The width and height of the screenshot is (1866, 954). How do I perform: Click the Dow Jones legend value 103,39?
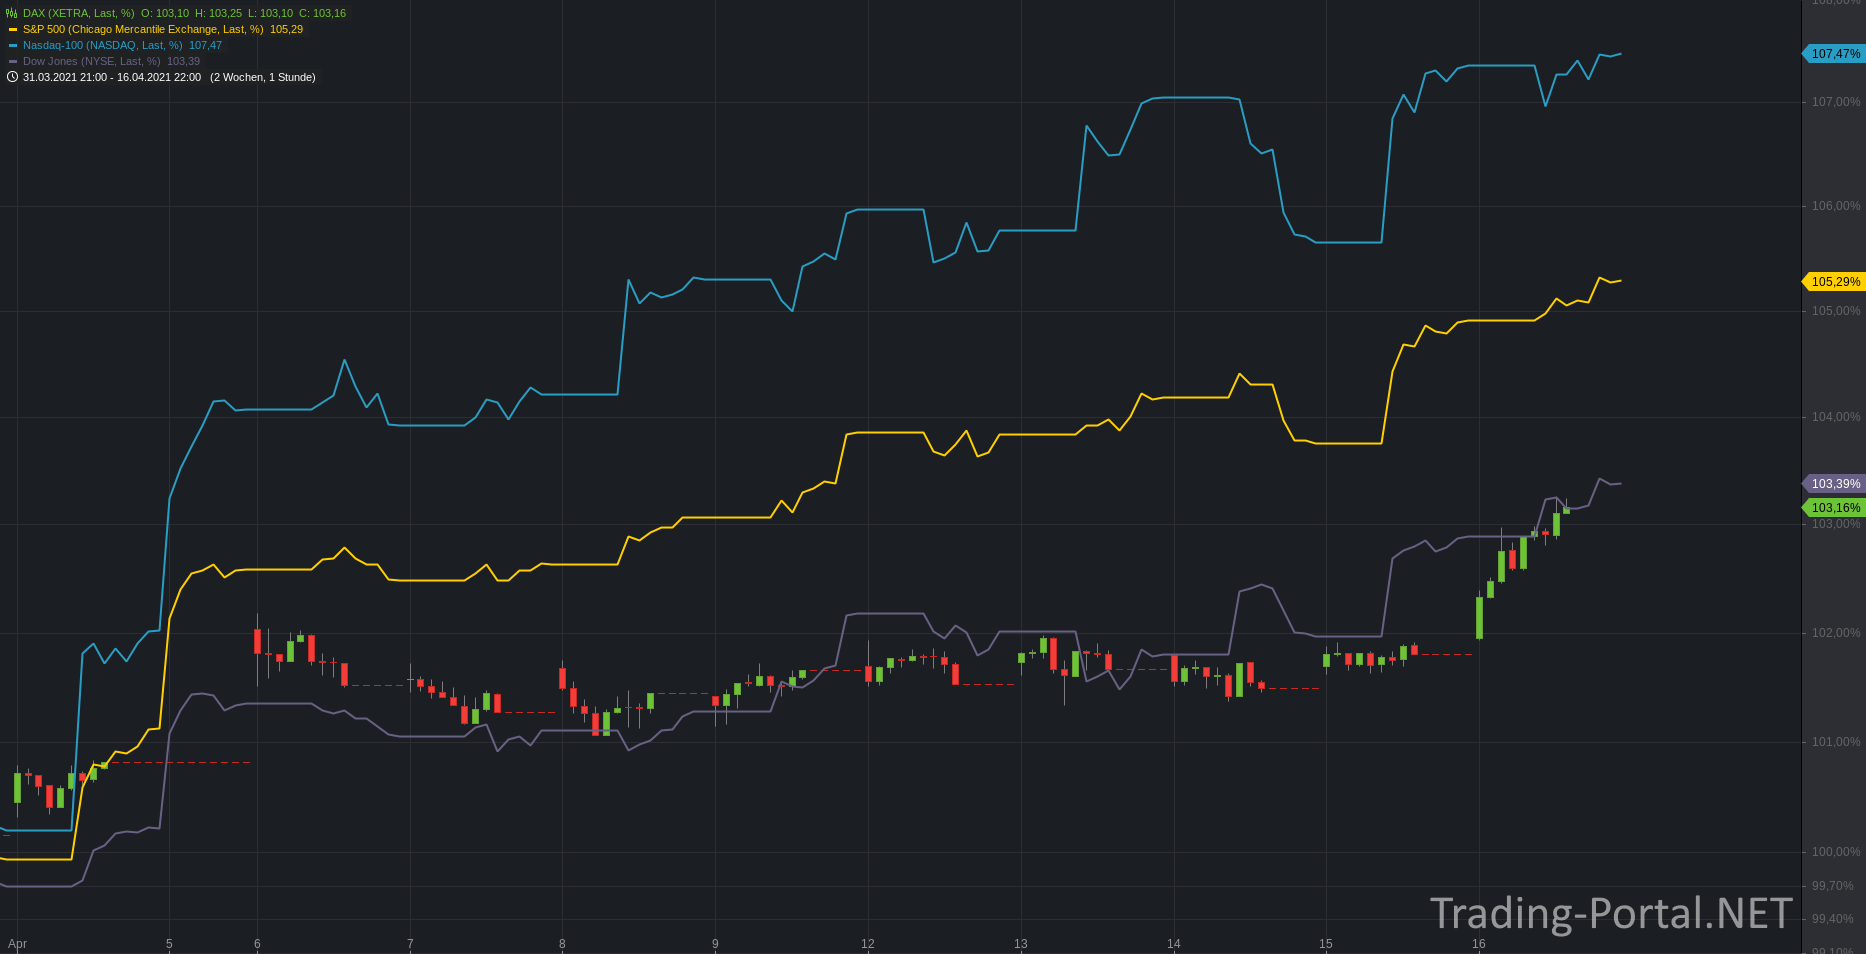pos(183,61)
